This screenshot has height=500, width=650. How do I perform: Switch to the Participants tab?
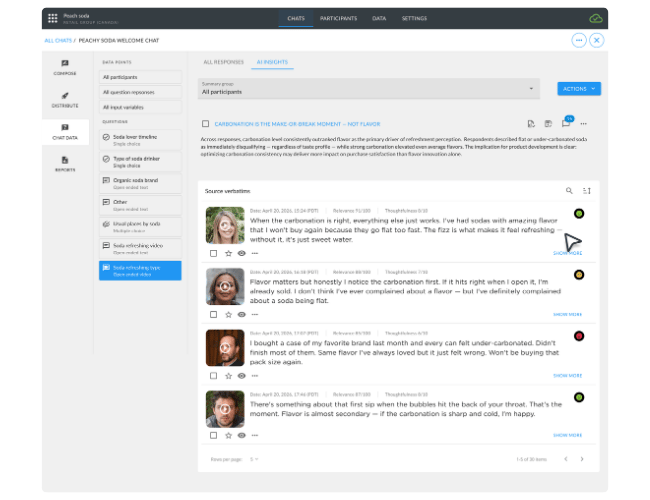(338, 18)
